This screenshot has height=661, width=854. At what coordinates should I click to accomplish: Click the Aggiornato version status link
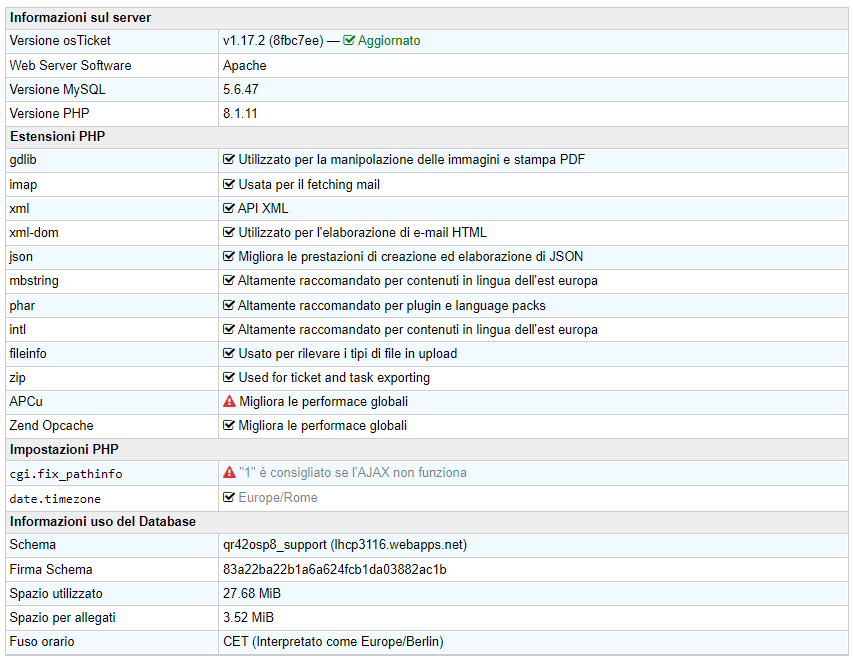[389, 41]
